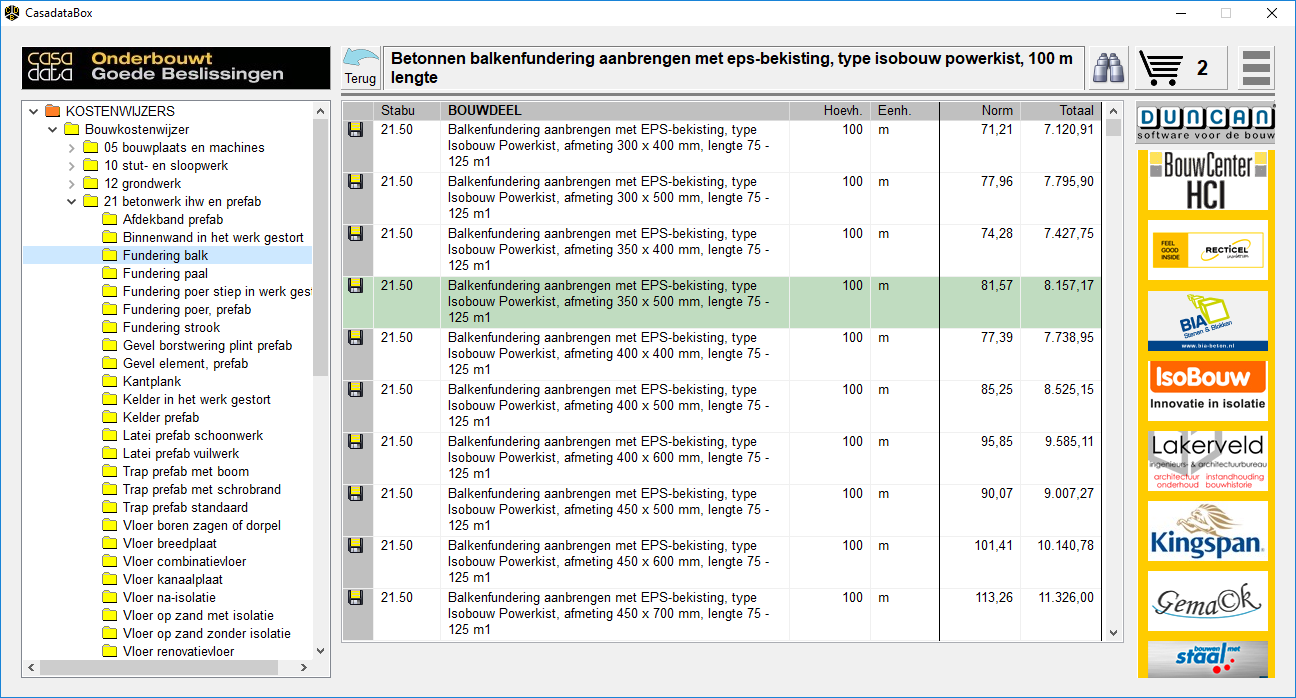Click the Terug back arrow button
Viewport: 1296px width, 698px height.
(361, 67)
